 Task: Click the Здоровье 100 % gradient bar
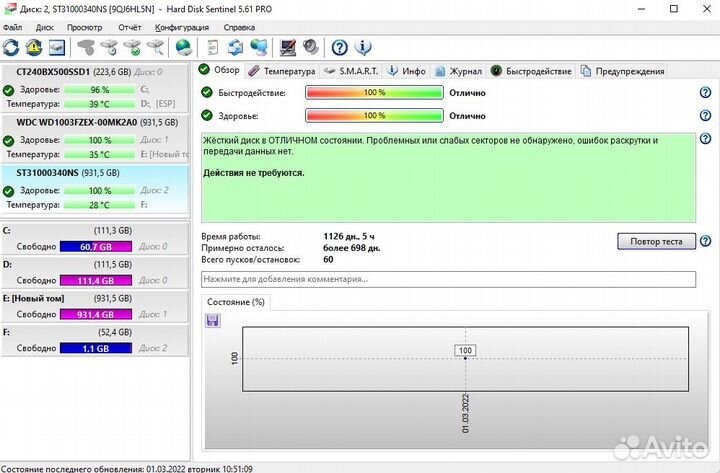point(374,115)
